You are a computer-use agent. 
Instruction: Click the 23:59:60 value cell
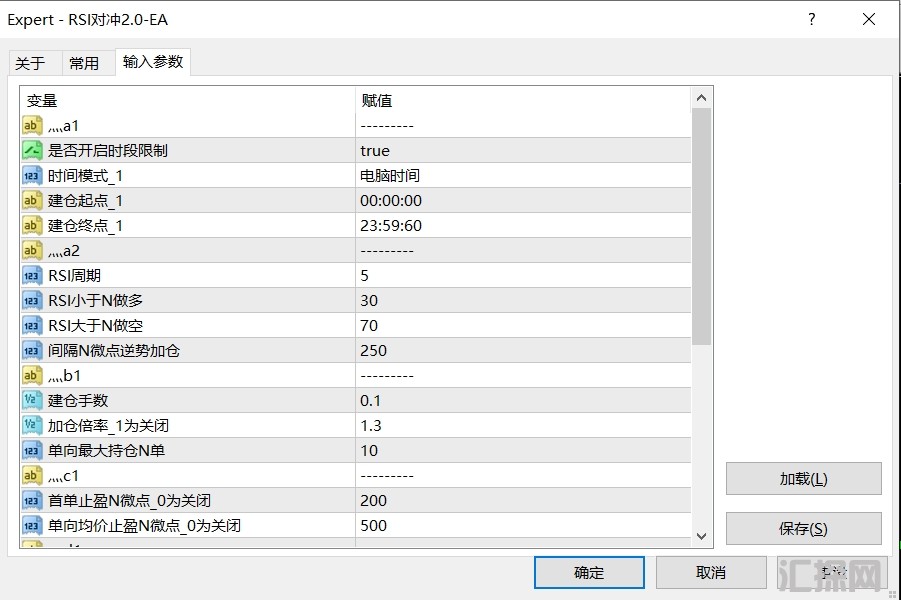[x=523, y=225]
